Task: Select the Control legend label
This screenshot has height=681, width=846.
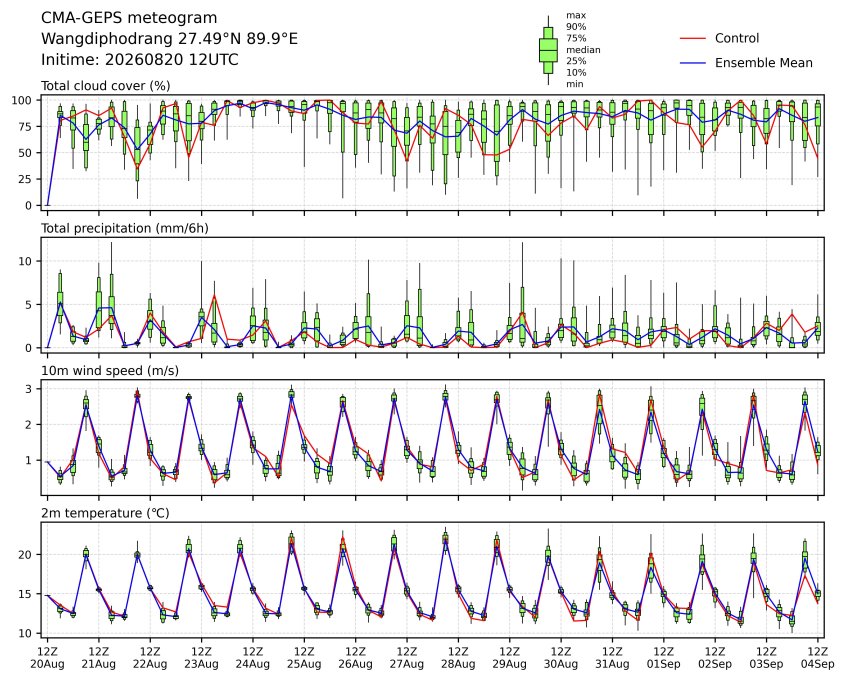Action: 736,38
